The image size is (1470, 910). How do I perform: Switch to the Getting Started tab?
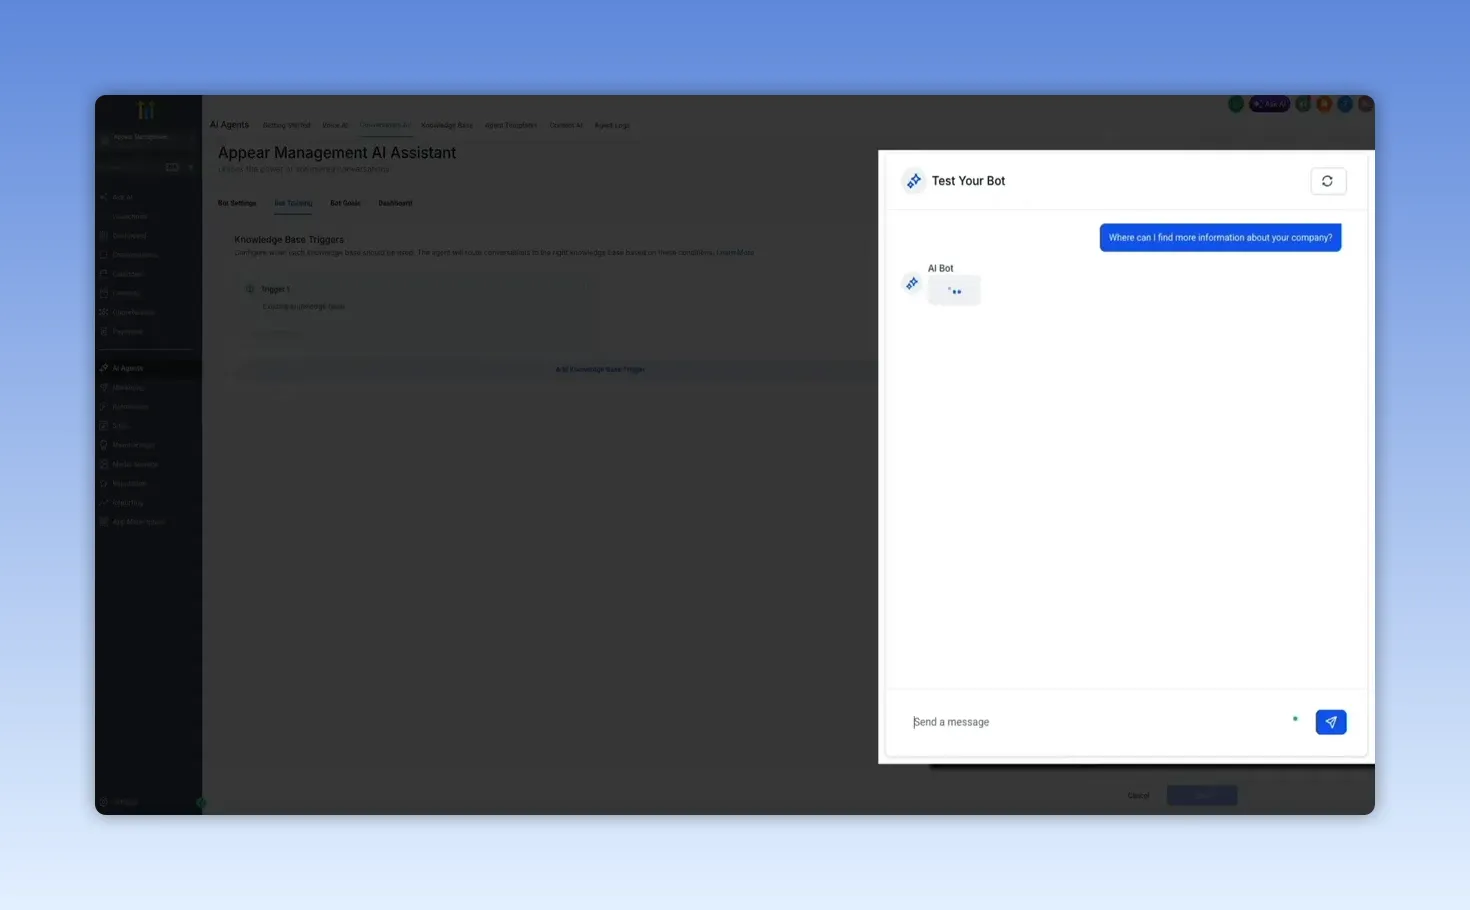[x=286, y=126]
